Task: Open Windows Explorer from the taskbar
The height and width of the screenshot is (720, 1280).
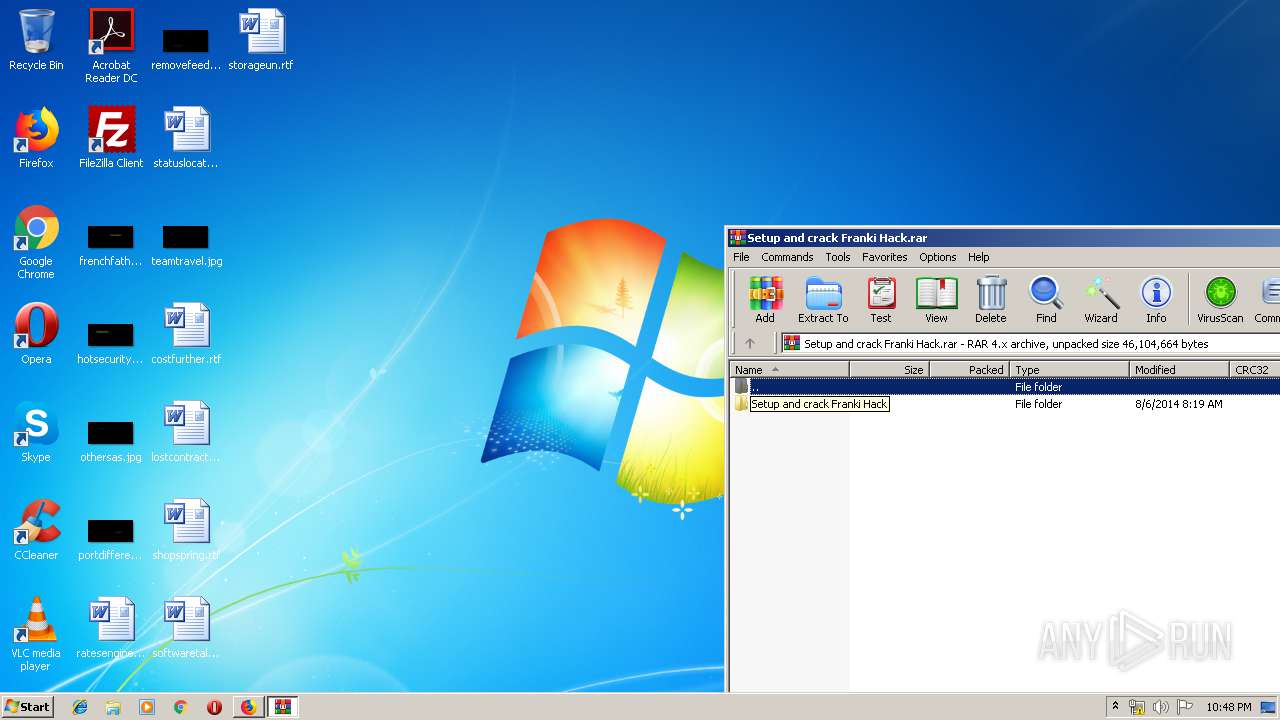Action: coord(113,707)
